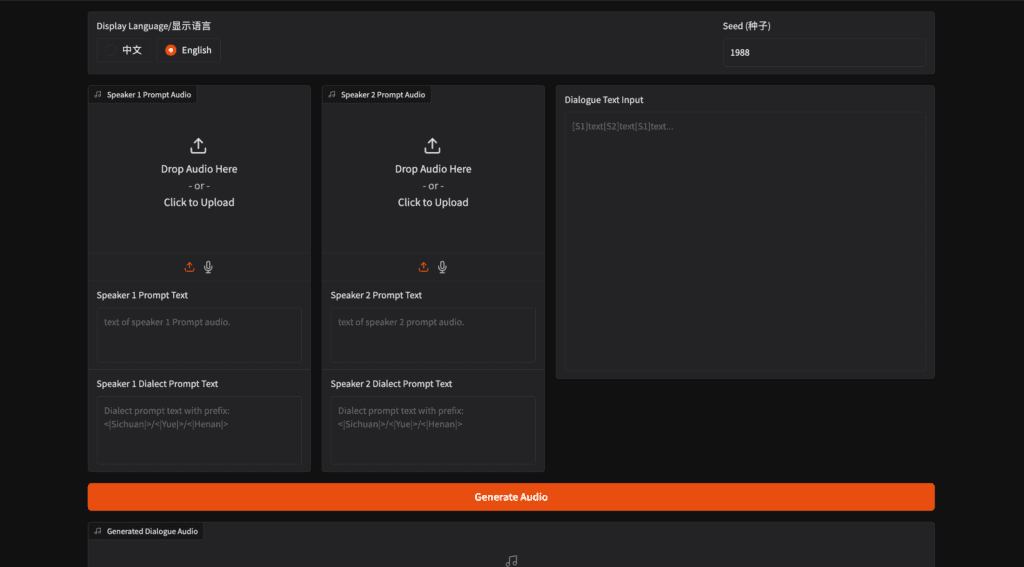Viewport: 1024px width, 567px height.
Task: Click microphone icon under Speaker 2 audio
Action: coord(442,267)
